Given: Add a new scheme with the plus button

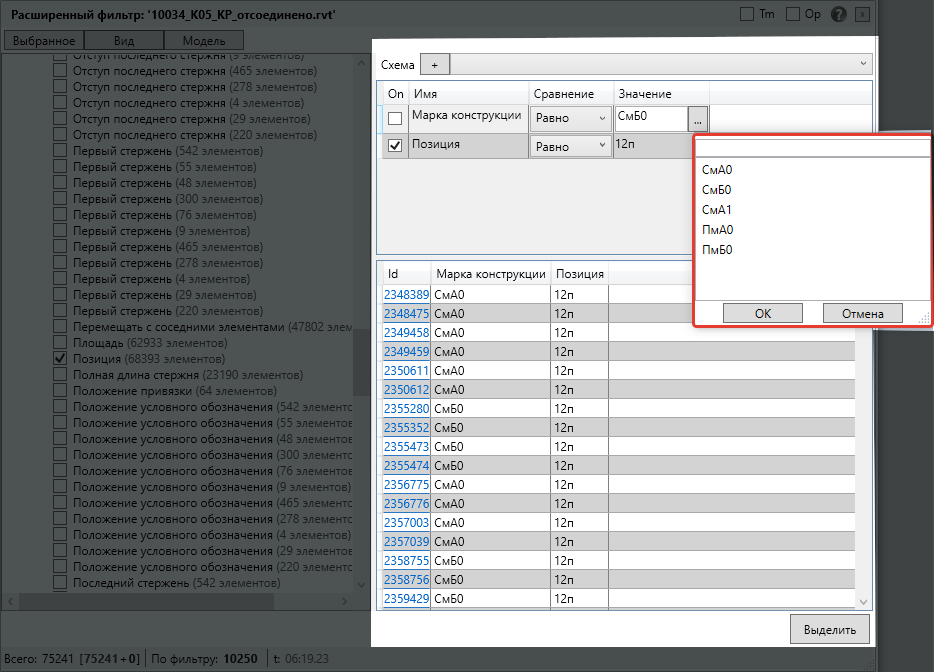Looking at the screenshot, I should (435, 65).
